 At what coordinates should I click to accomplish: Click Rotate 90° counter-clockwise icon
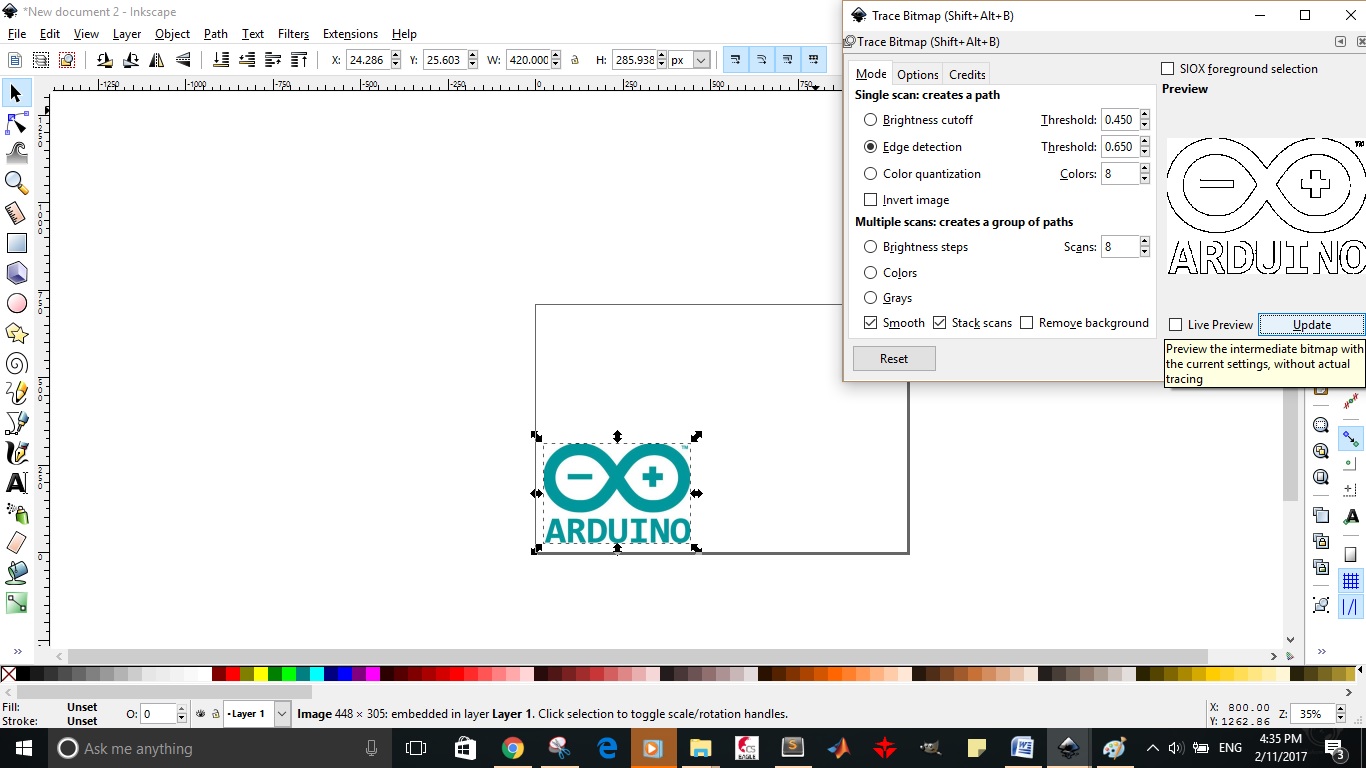(x=105, y=60)
